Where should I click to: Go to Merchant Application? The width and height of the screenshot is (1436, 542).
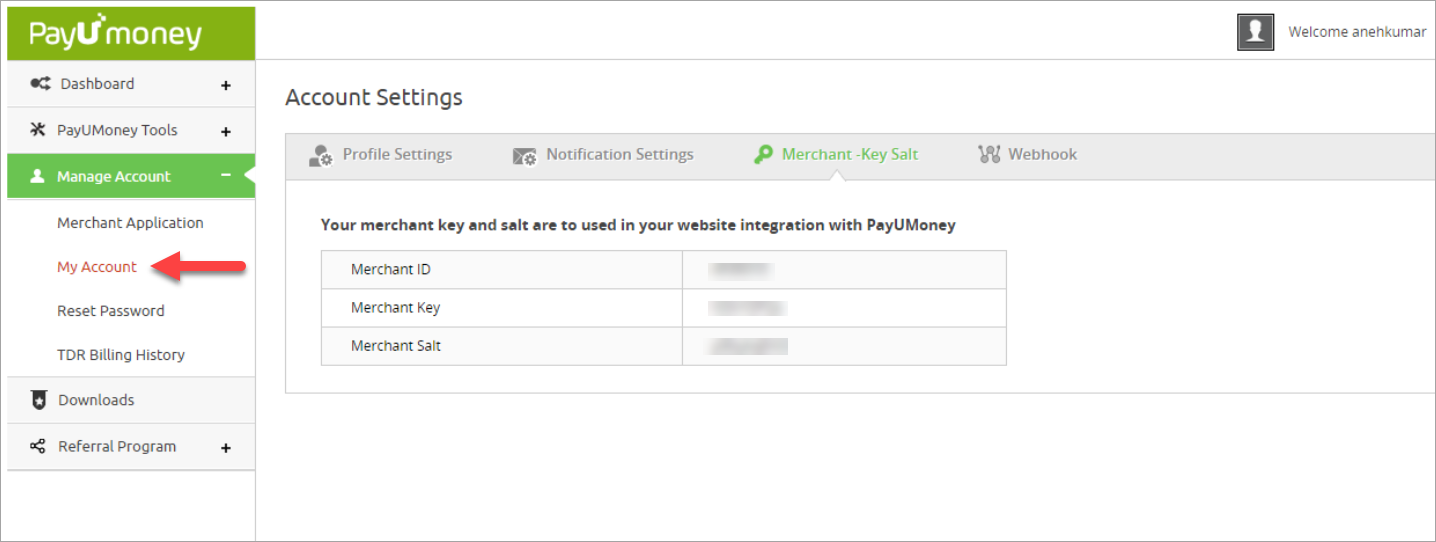tap(130, 223)
